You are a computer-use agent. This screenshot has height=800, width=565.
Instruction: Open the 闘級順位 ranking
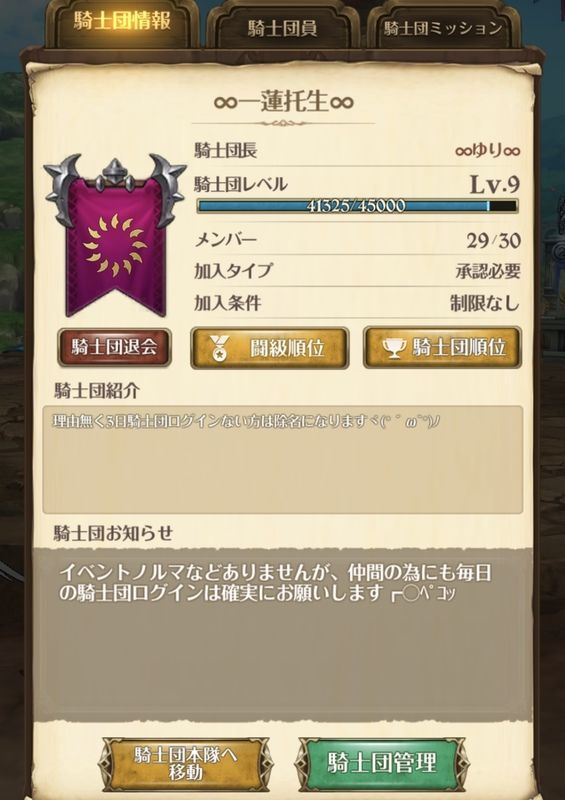click(269, 348)
